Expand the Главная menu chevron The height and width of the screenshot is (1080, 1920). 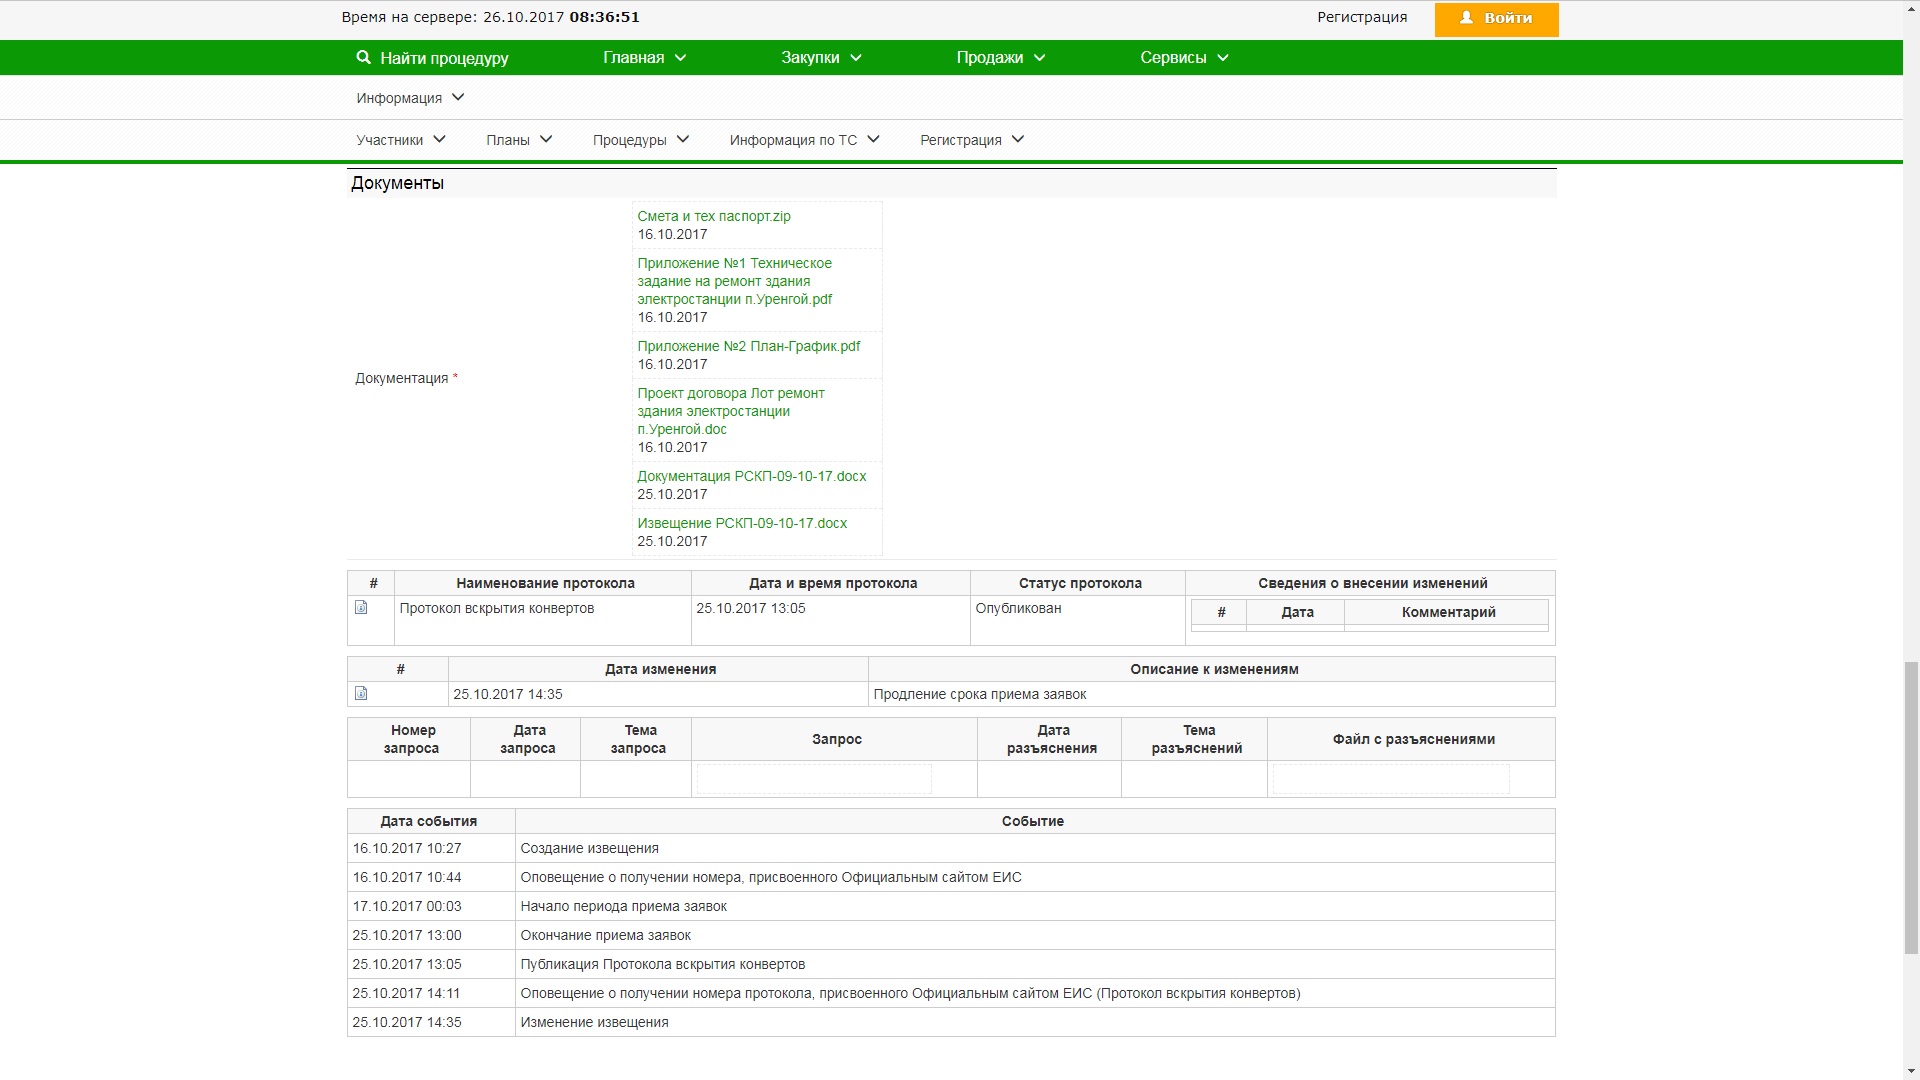[x=681, y=58]
